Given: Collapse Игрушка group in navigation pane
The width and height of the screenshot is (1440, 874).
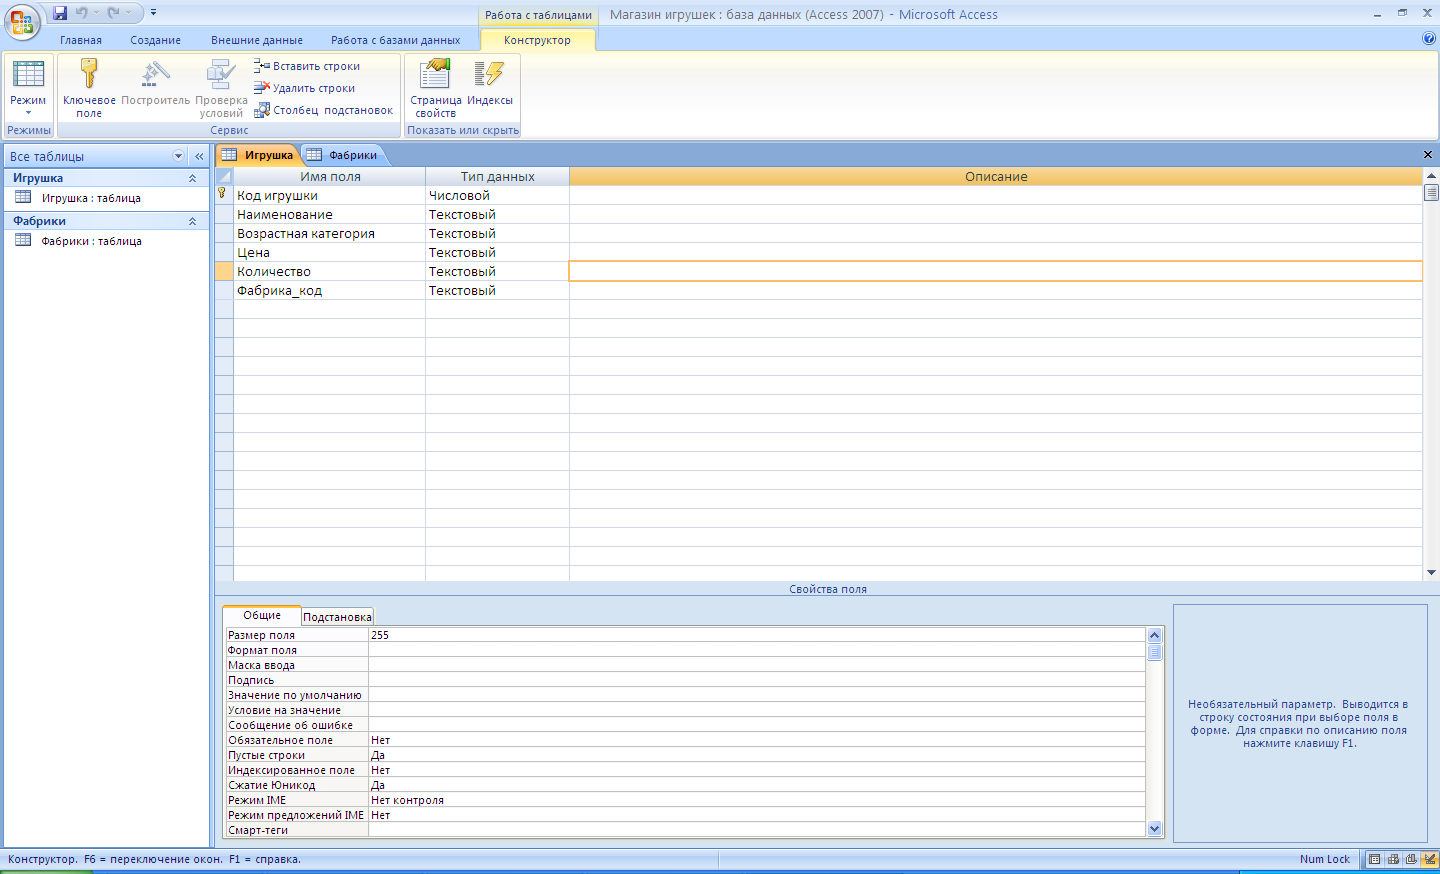Looking at the screenshot, I should tap(192, 178).
